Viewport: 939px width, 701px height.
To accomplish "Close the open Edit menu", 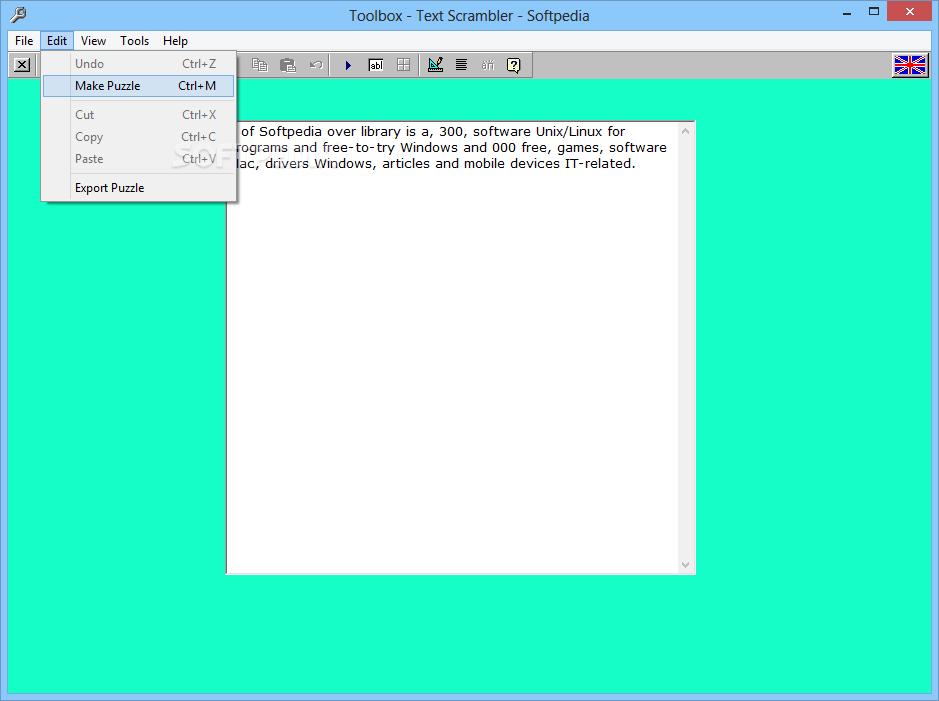I will (57, 41).
